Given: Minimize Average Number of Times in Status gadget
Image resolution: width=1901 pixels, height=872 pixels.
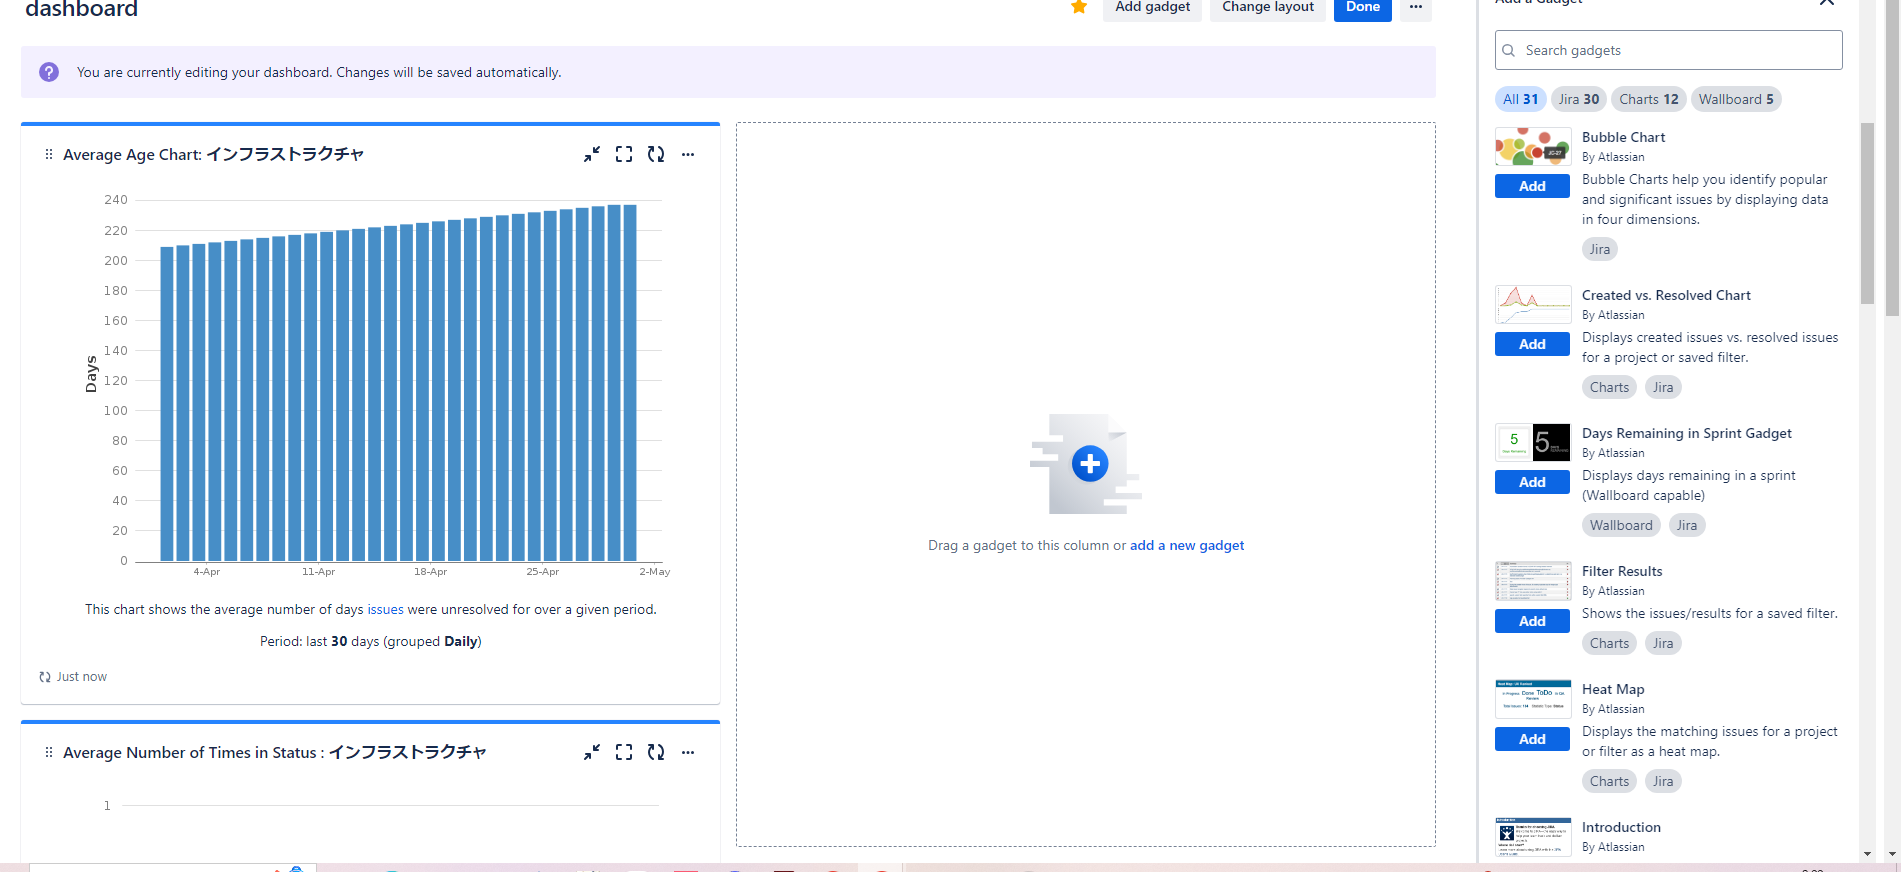Looking at the screenshot, I should [592, 752].
